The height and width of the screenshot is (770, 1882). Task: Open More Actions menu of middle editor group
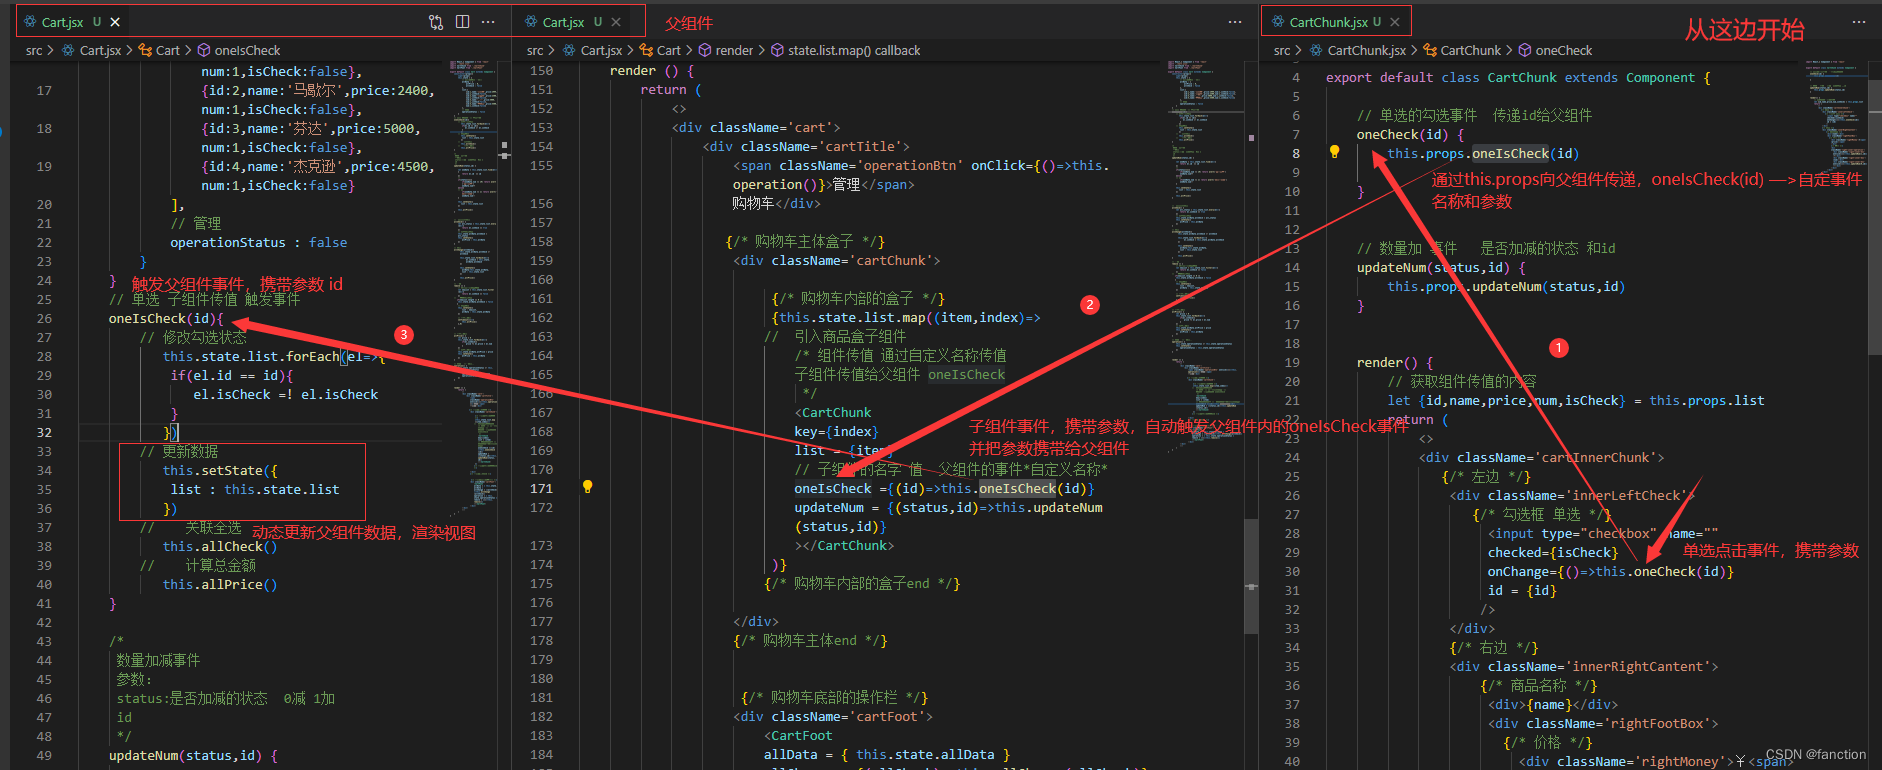click(1235, 22)
